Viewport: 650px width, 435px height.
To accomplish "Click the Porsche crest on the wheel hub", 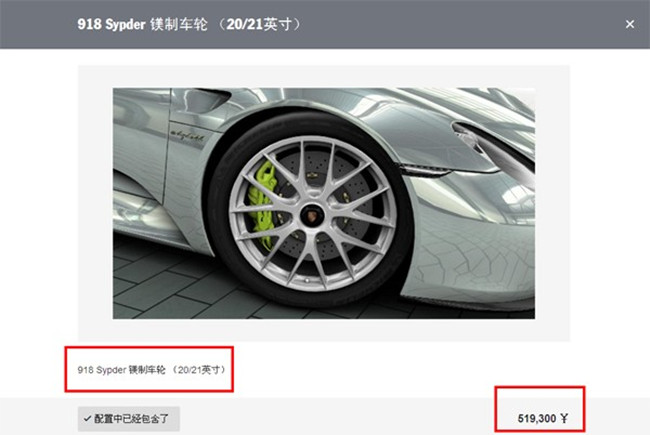I will (x=311, y=215).
